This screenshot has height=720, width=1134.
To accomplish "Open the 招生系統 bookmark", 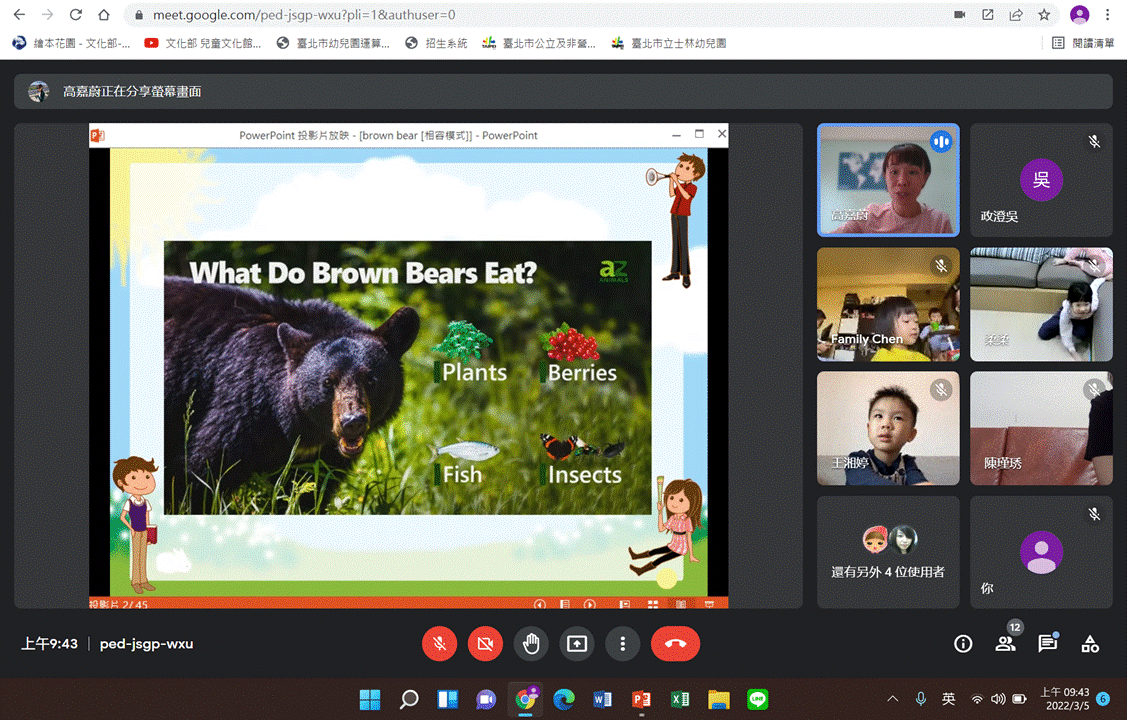I will coord(437,43).
